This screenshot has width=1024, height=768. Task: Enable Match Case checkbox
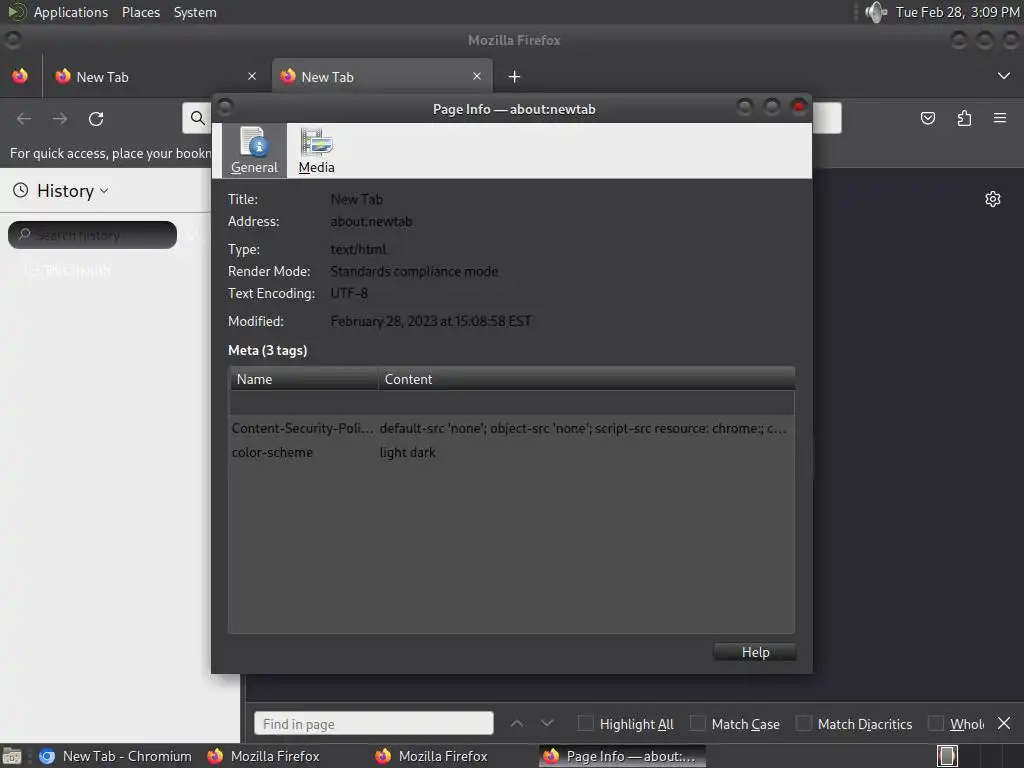click(x=697, y=724)
